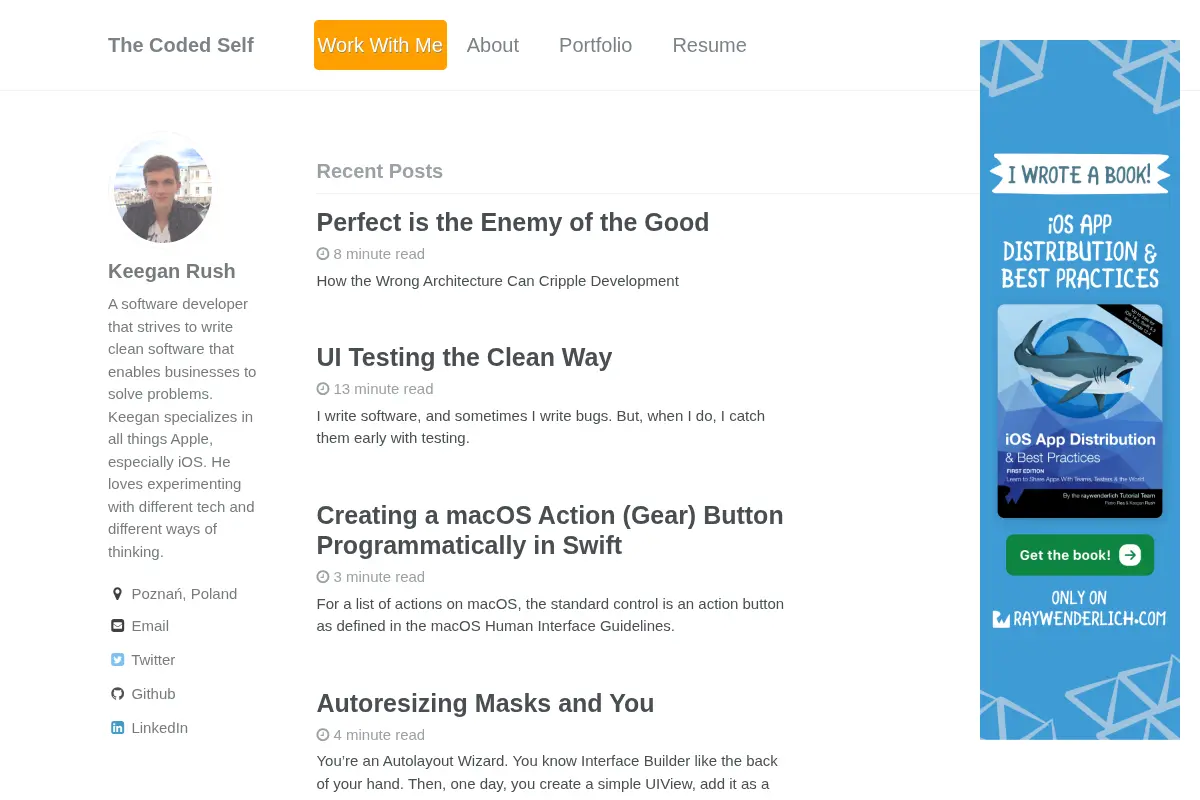The image size is (1200, 800).
Task: Click the text 13 minute read
Action: pos(383,389)
